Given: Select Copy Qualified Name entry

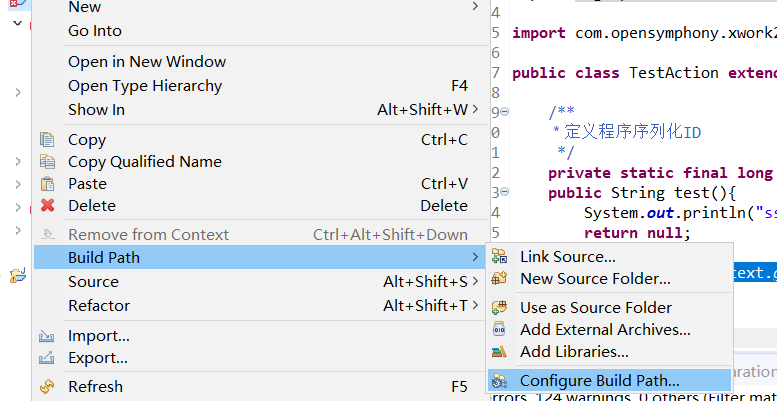Looking at the screenshot, I should (x=260, y=162).
